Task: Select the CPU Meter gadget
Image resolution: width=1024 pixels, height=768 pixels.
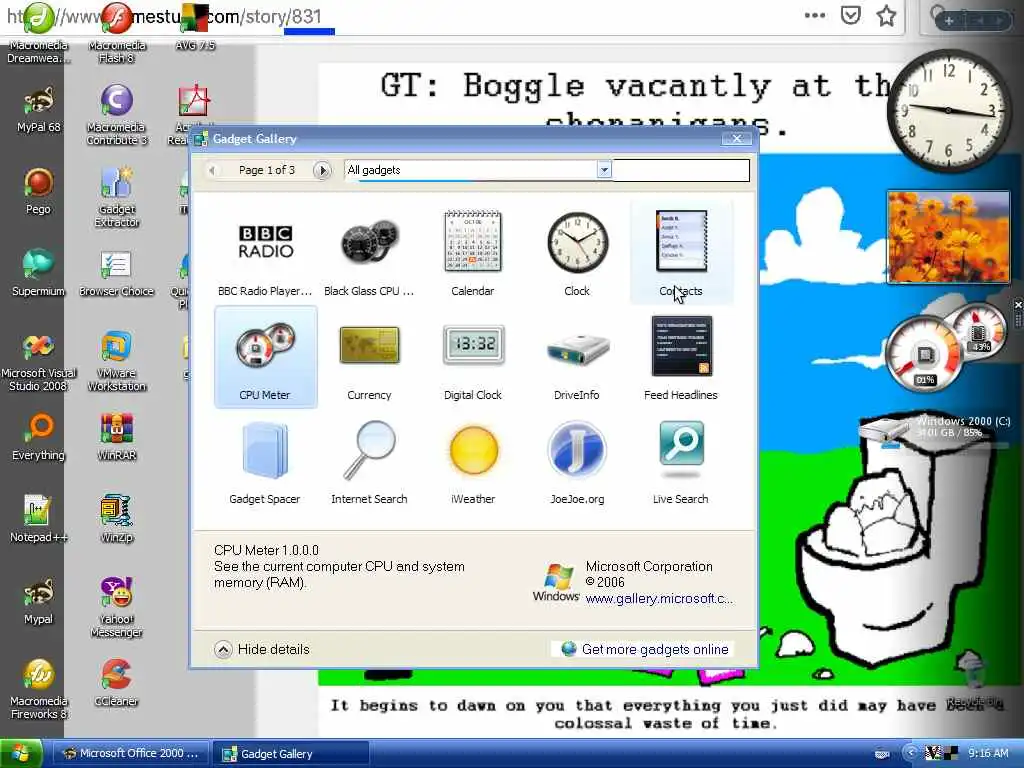Action: click(x=265, y=357)
